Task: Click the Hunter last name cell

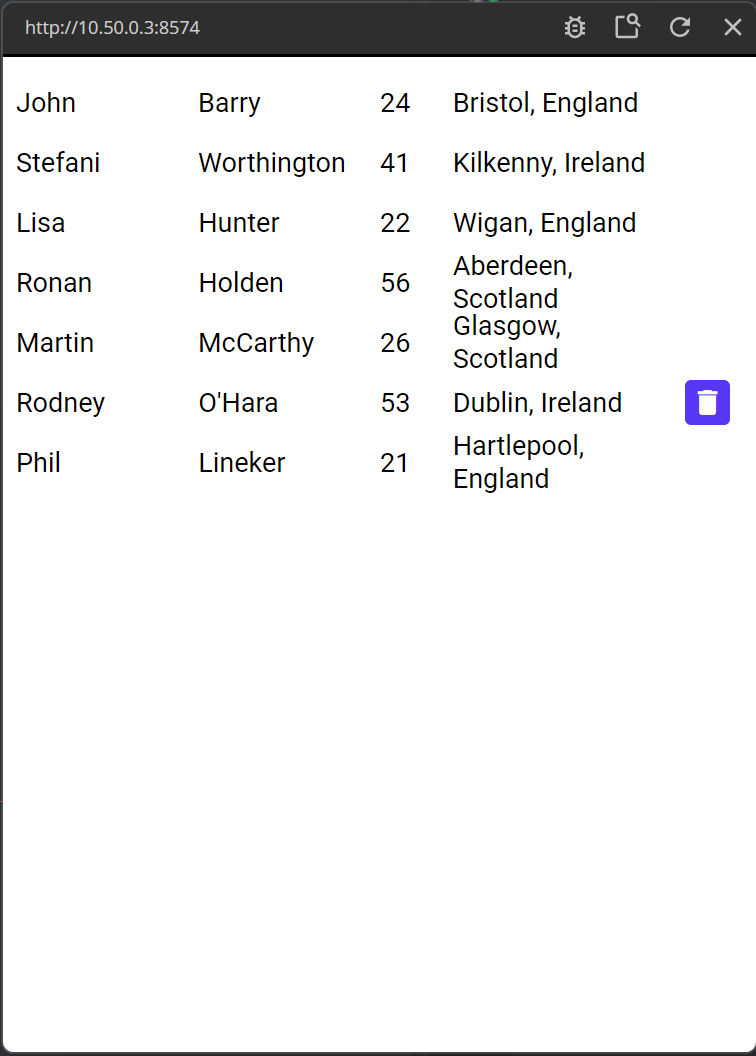Action: pos(239,223)
